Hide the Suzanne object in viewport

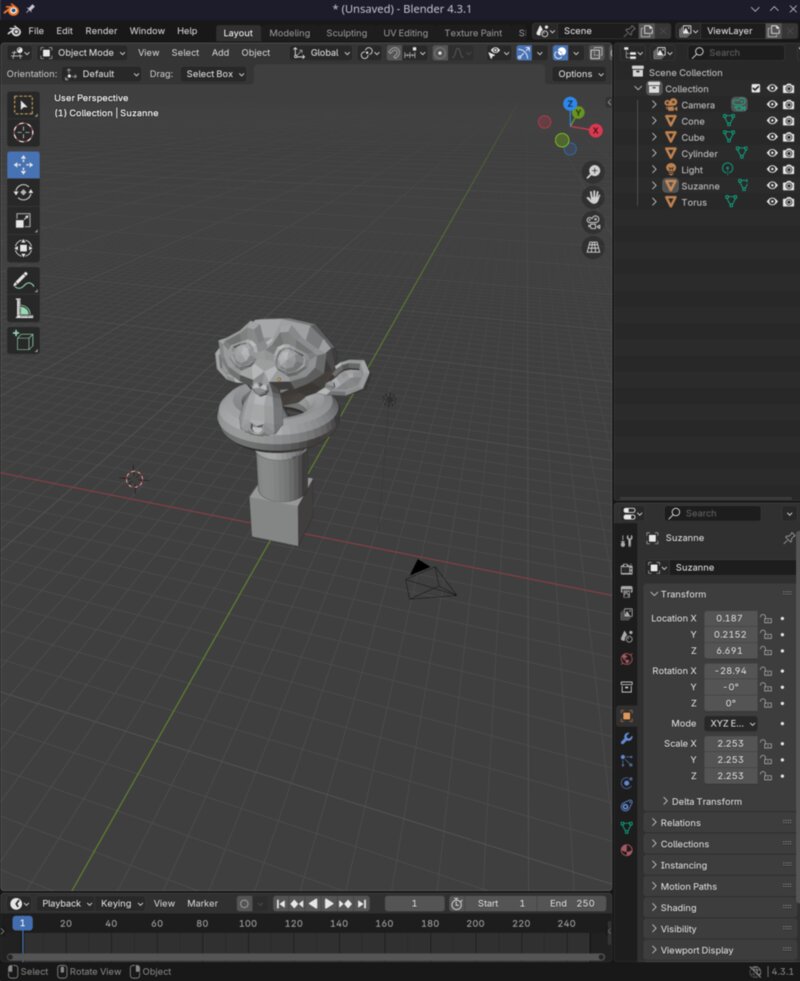[772, 186]
